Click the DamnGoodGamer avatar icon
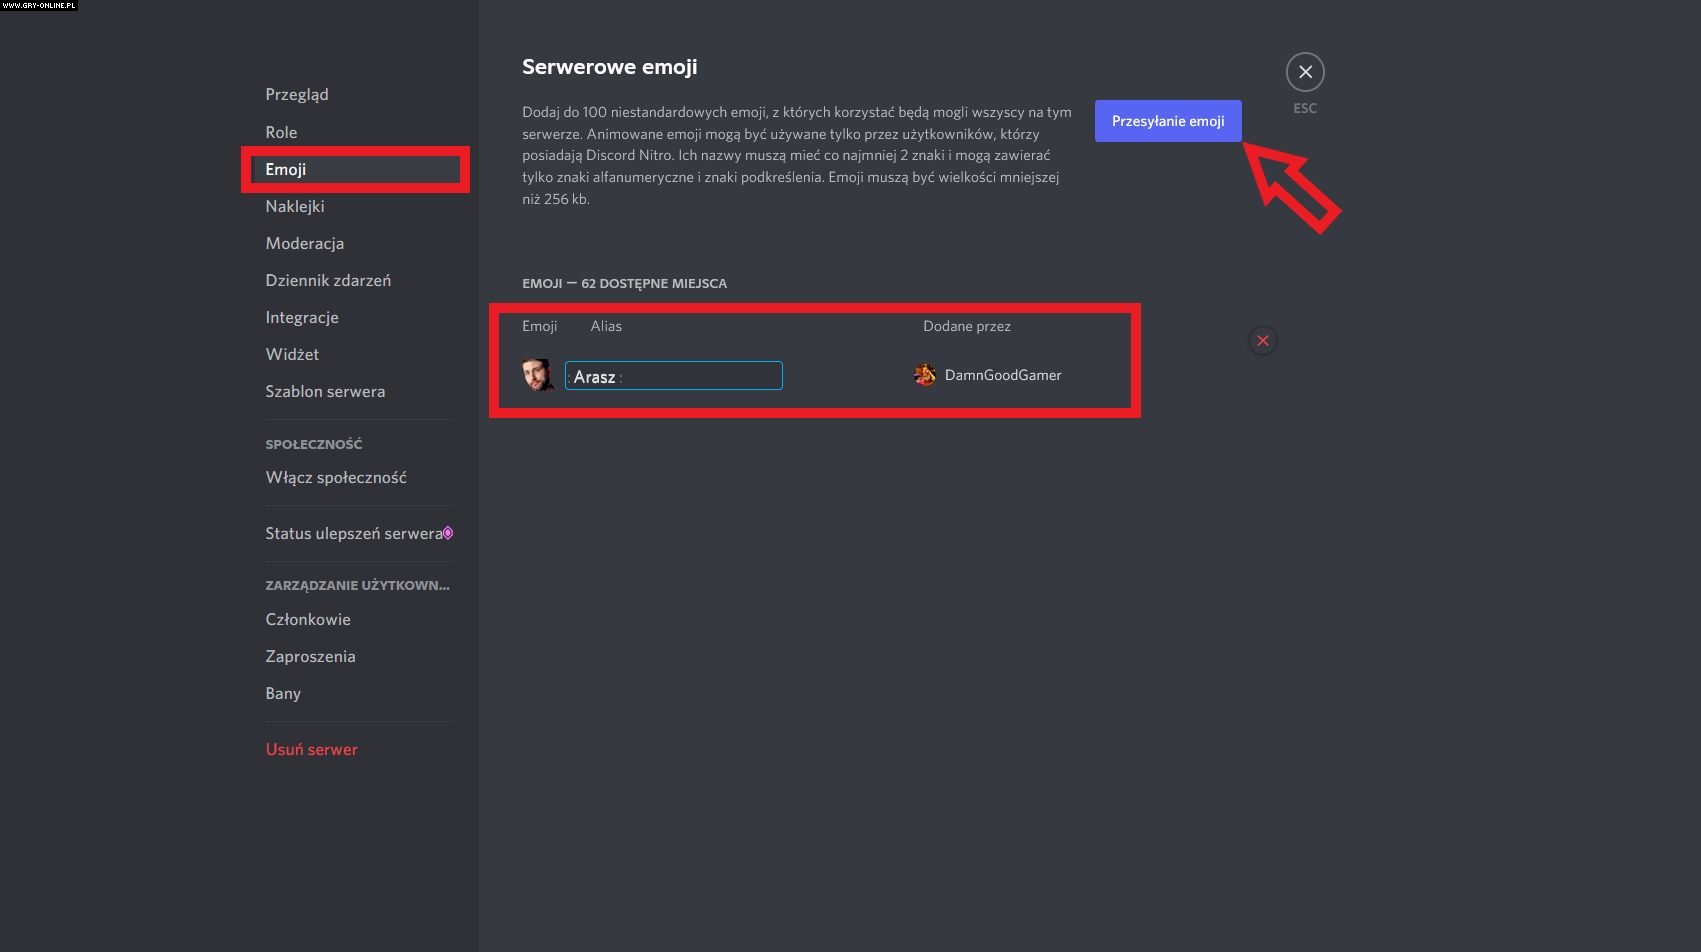 [925, 375]
